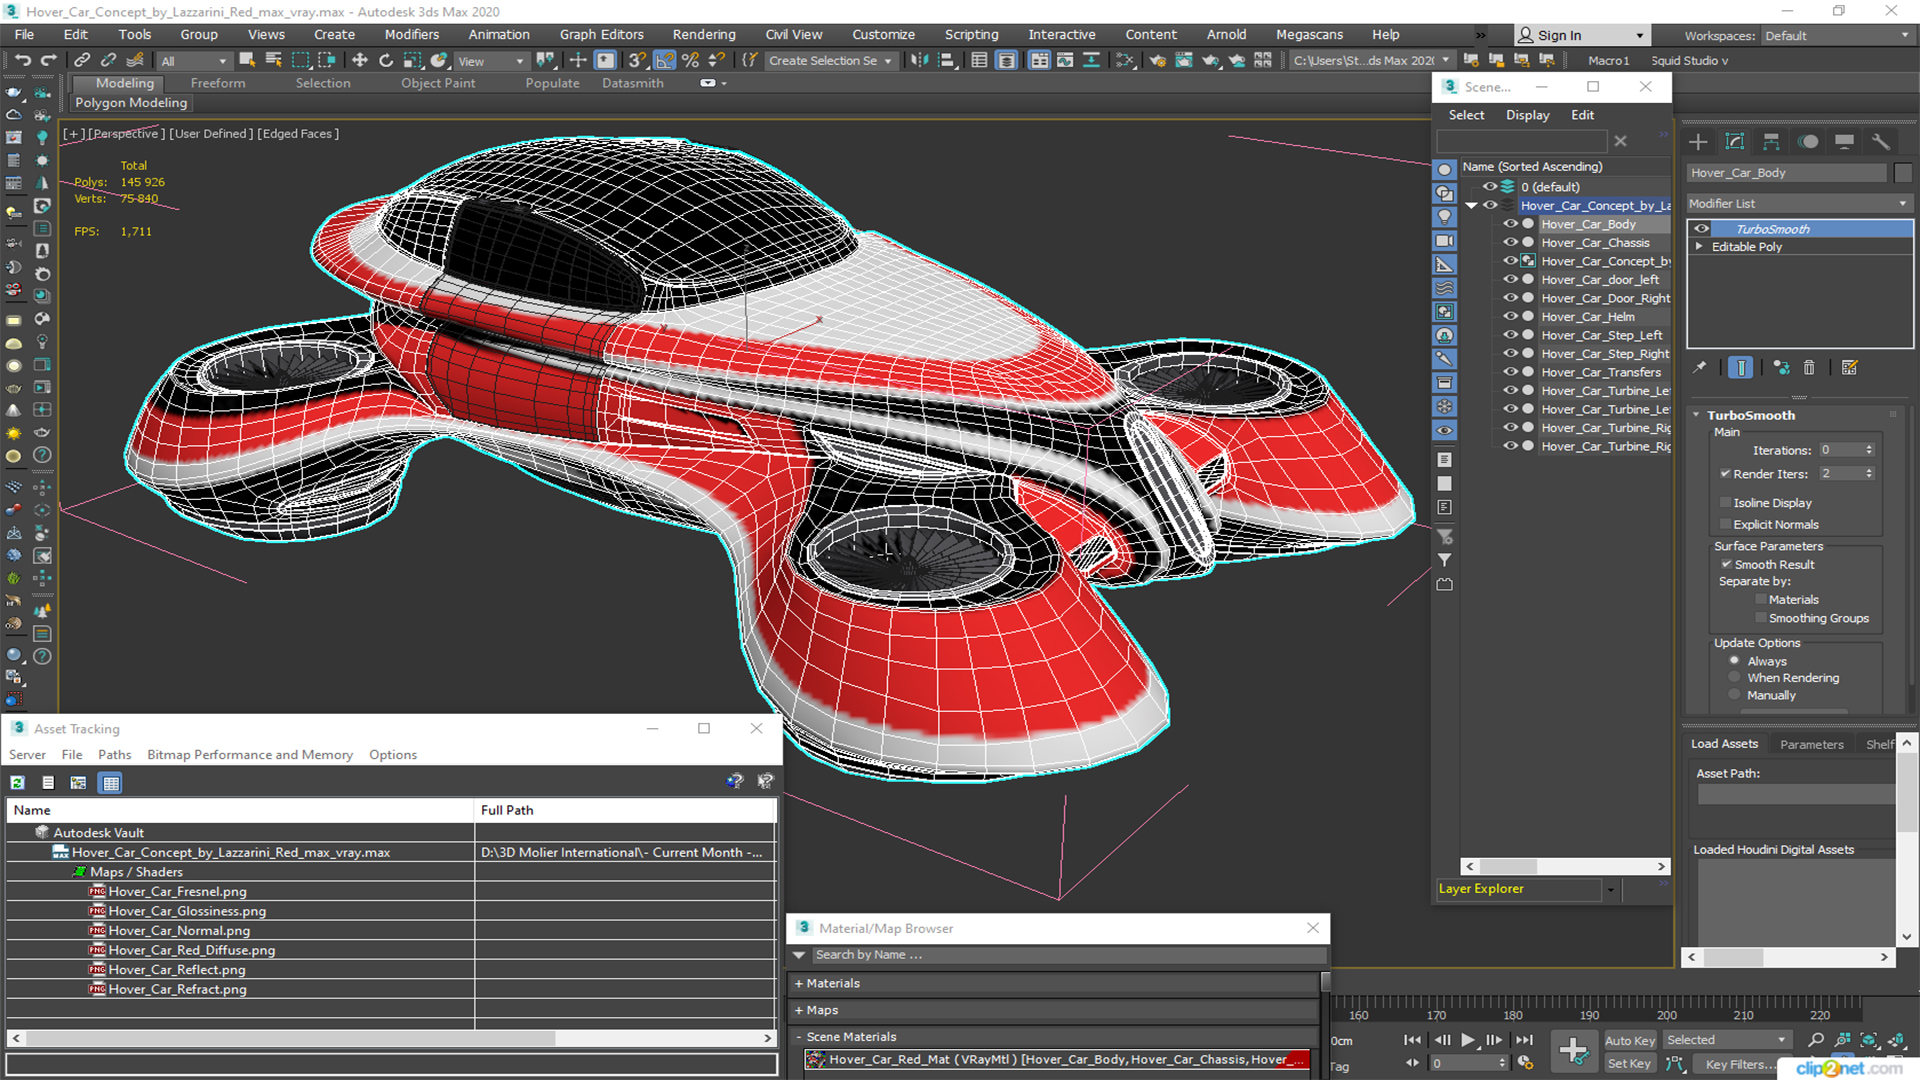Open the Motion panel tab icon
The height and width of the screenshot is (1080, 1920).
[1808, 142]
